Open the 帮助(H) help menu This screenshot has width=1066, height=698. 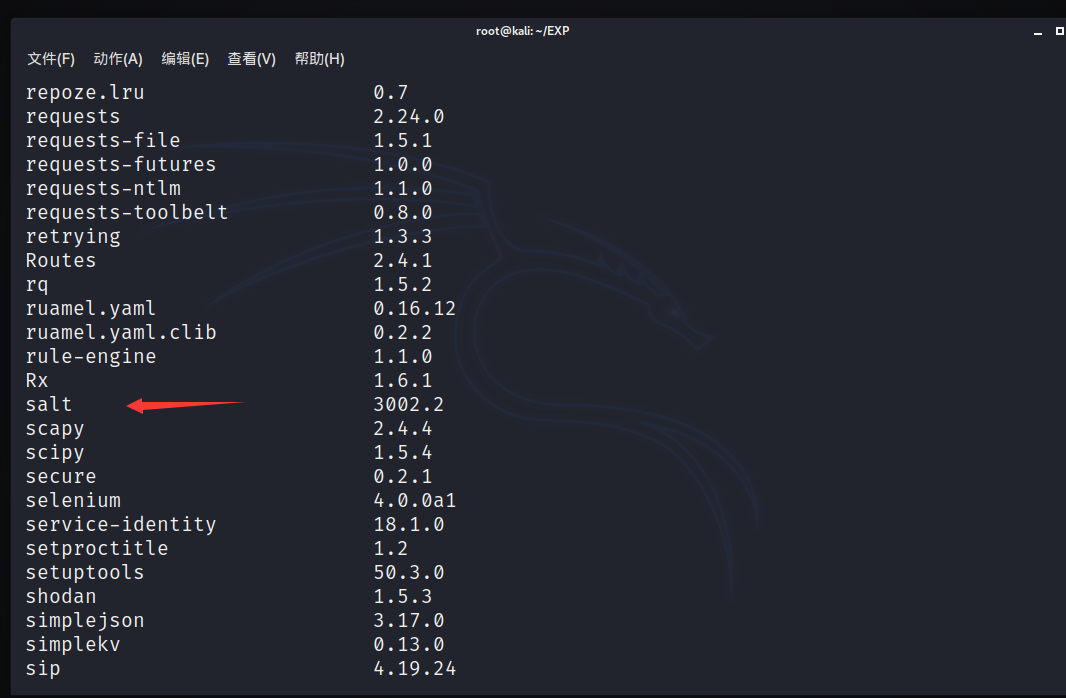tap(319, 59)
